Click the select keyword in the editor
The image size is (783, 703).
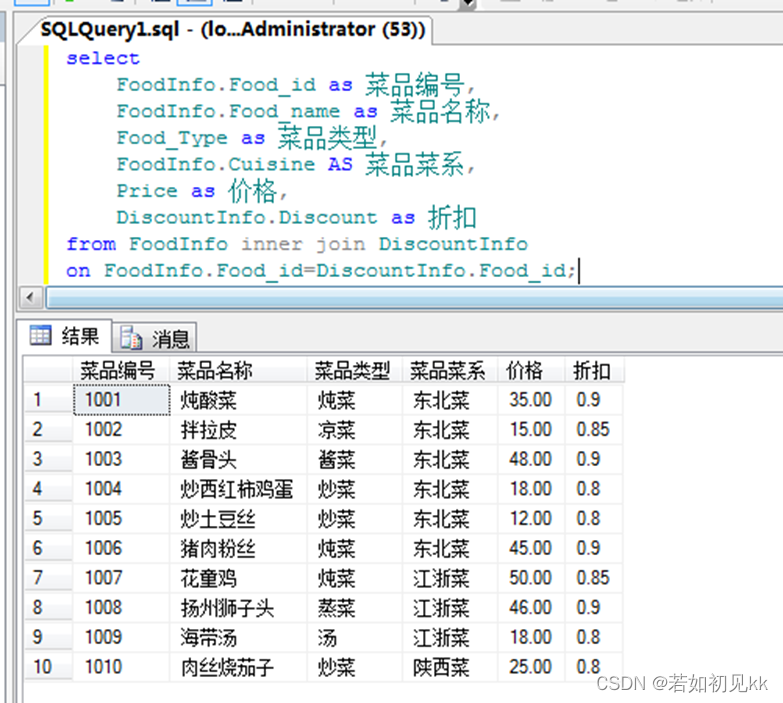(x=103, y=58)
